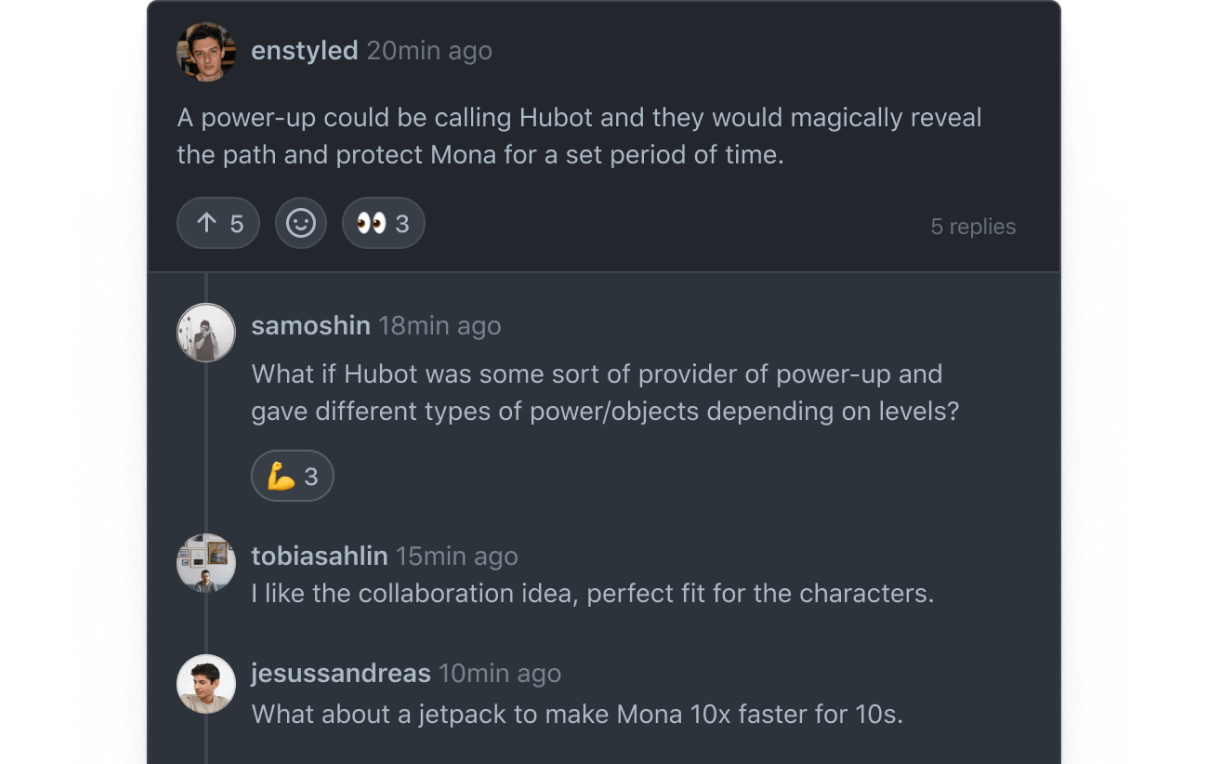Open jesussandreas's profile avatar
The width and height of the screenshot is (1208, 764).
[x=206, y=684]
